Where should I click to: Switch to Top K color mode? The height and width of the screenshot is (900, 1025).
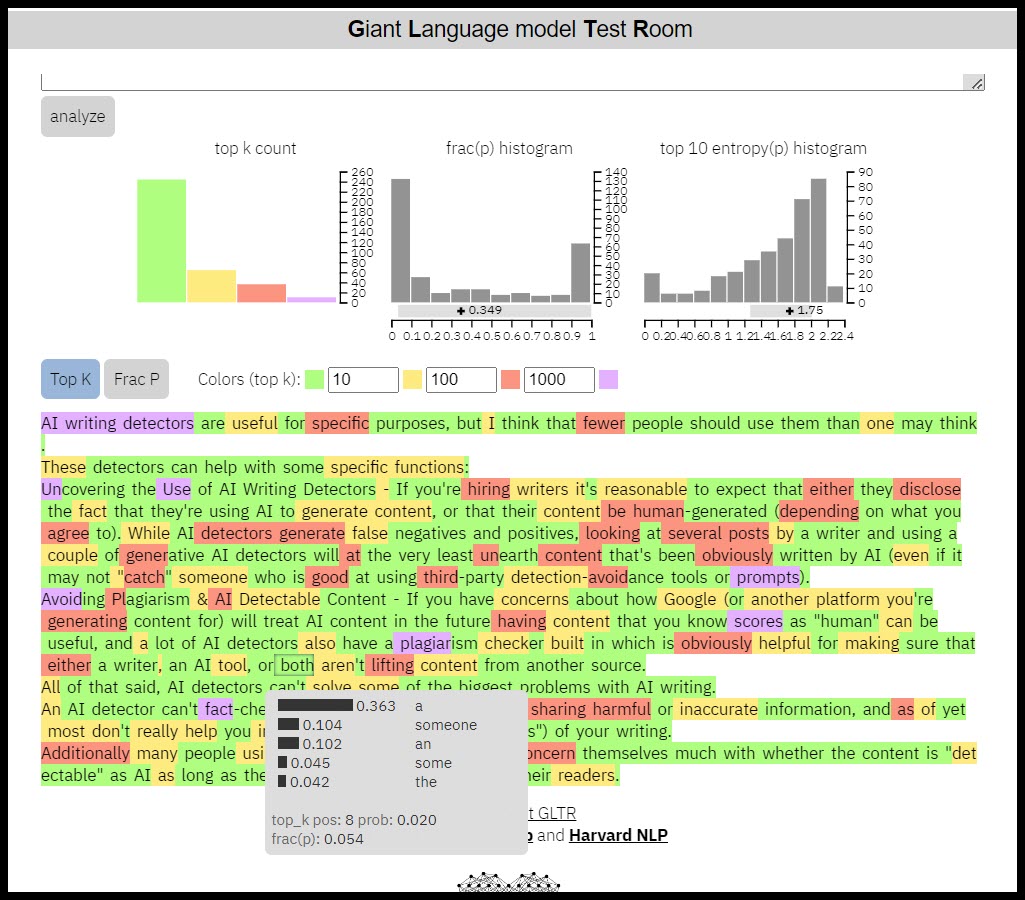tap(71, 379)
